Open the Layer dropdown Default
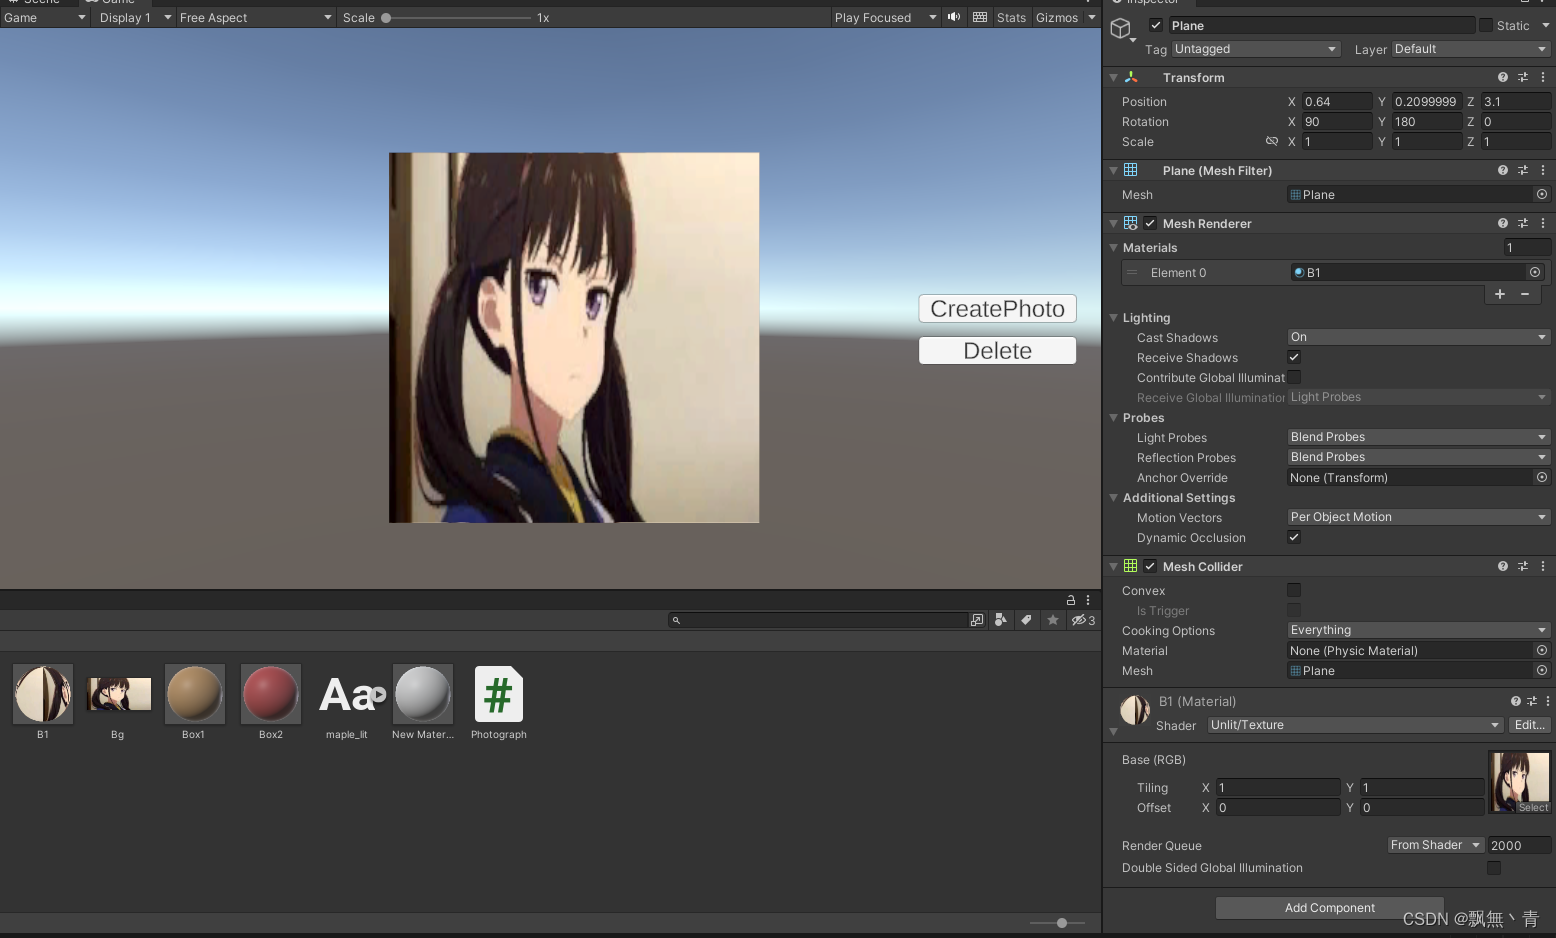Screen dimensions: 1556x938 pos(1471,49)
